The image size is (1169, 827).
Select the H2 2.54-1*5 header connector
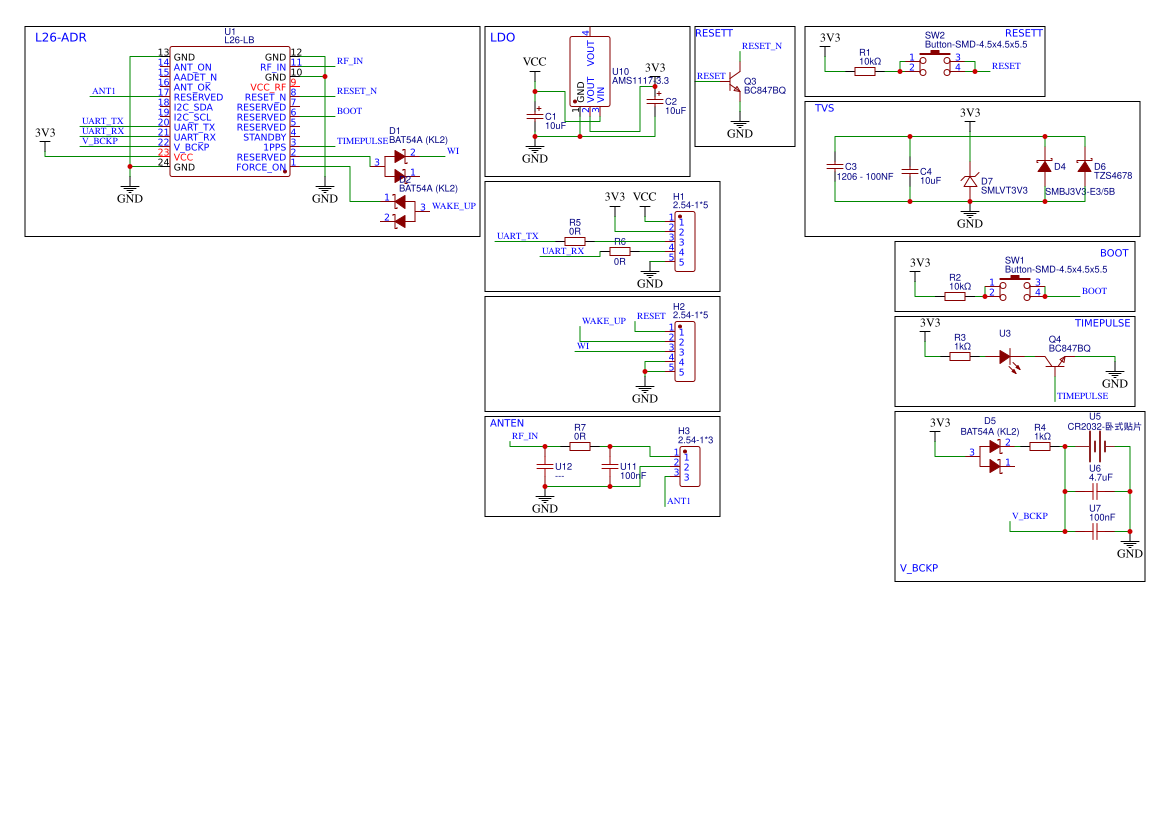[x=684, y=352]
